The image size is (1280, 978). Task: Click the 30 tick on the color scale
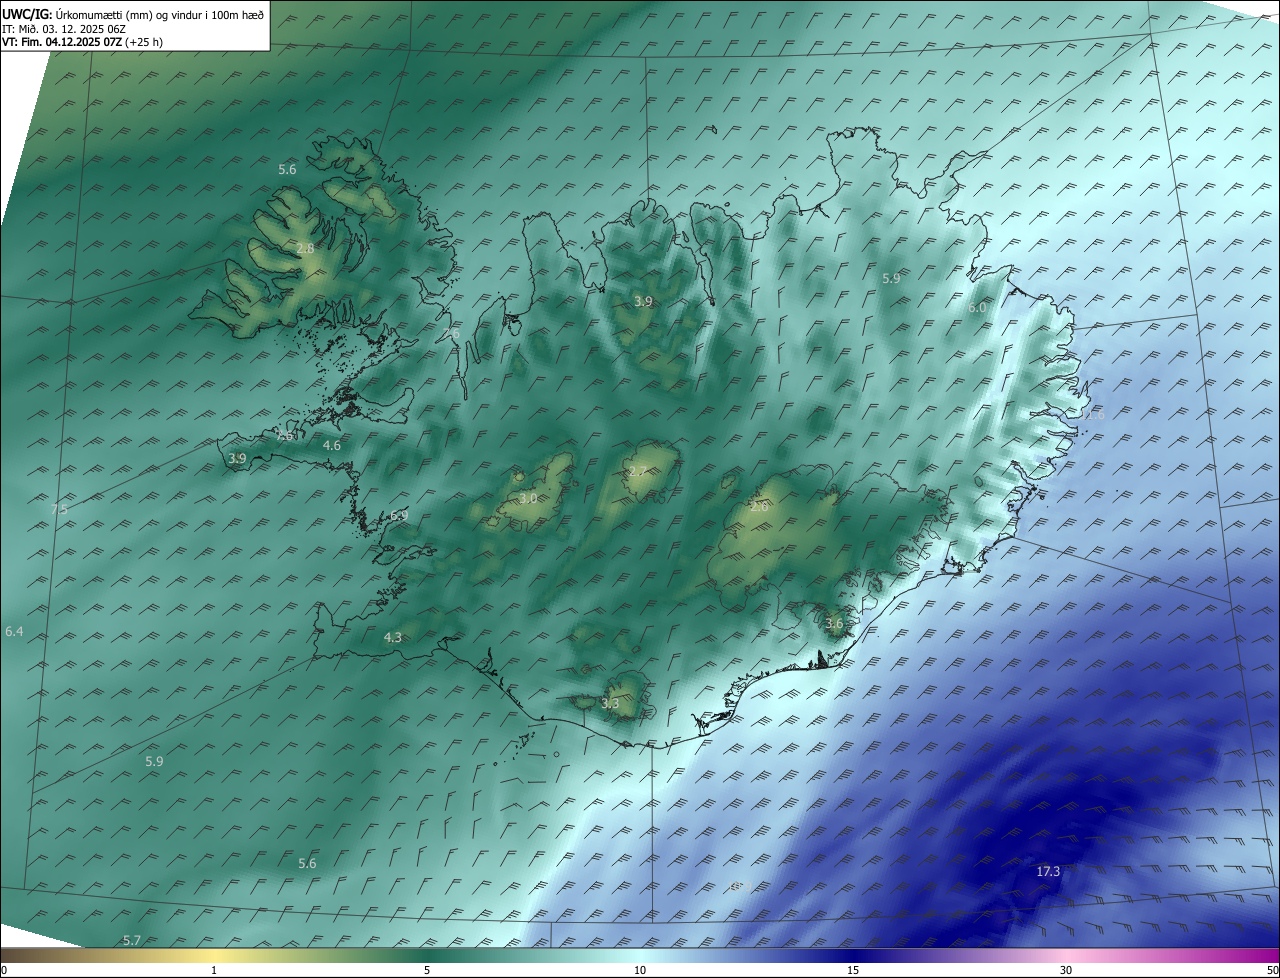[x=1066, y=971]
